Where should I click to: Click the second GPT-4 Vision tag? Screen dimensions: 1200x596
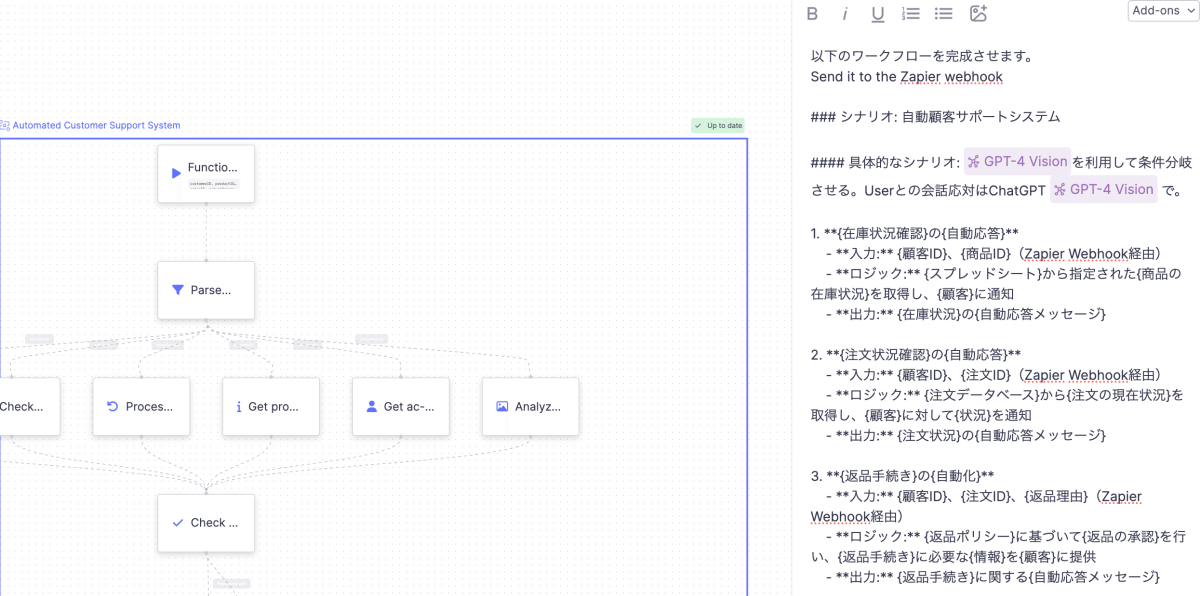coord(1104,189)
